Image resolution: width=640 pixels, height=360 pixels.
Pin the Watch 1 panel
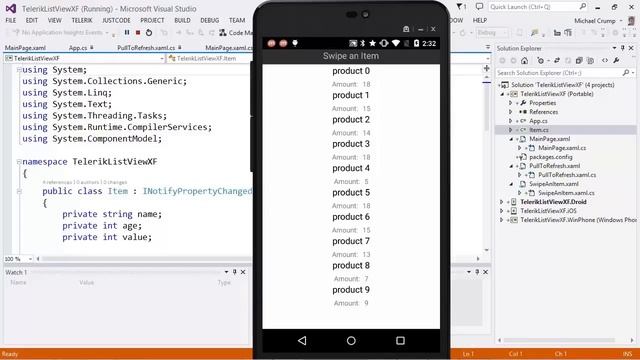click(235, 272)
